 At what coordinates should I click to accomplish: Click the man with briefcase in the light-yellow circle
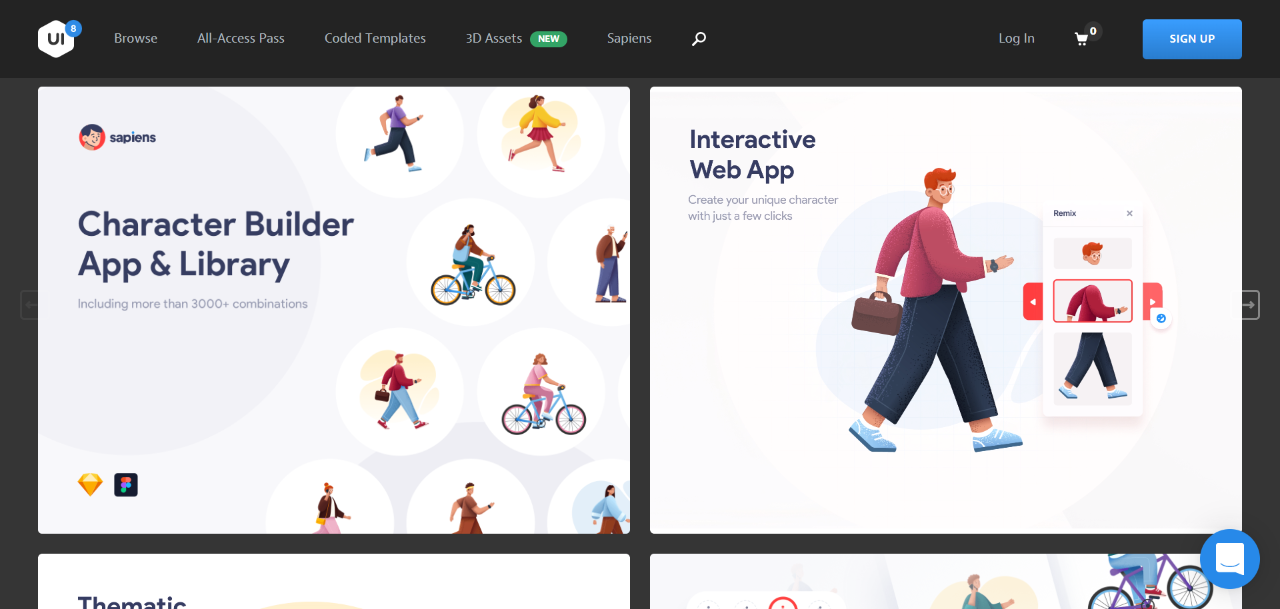click(x=400, y=390)
